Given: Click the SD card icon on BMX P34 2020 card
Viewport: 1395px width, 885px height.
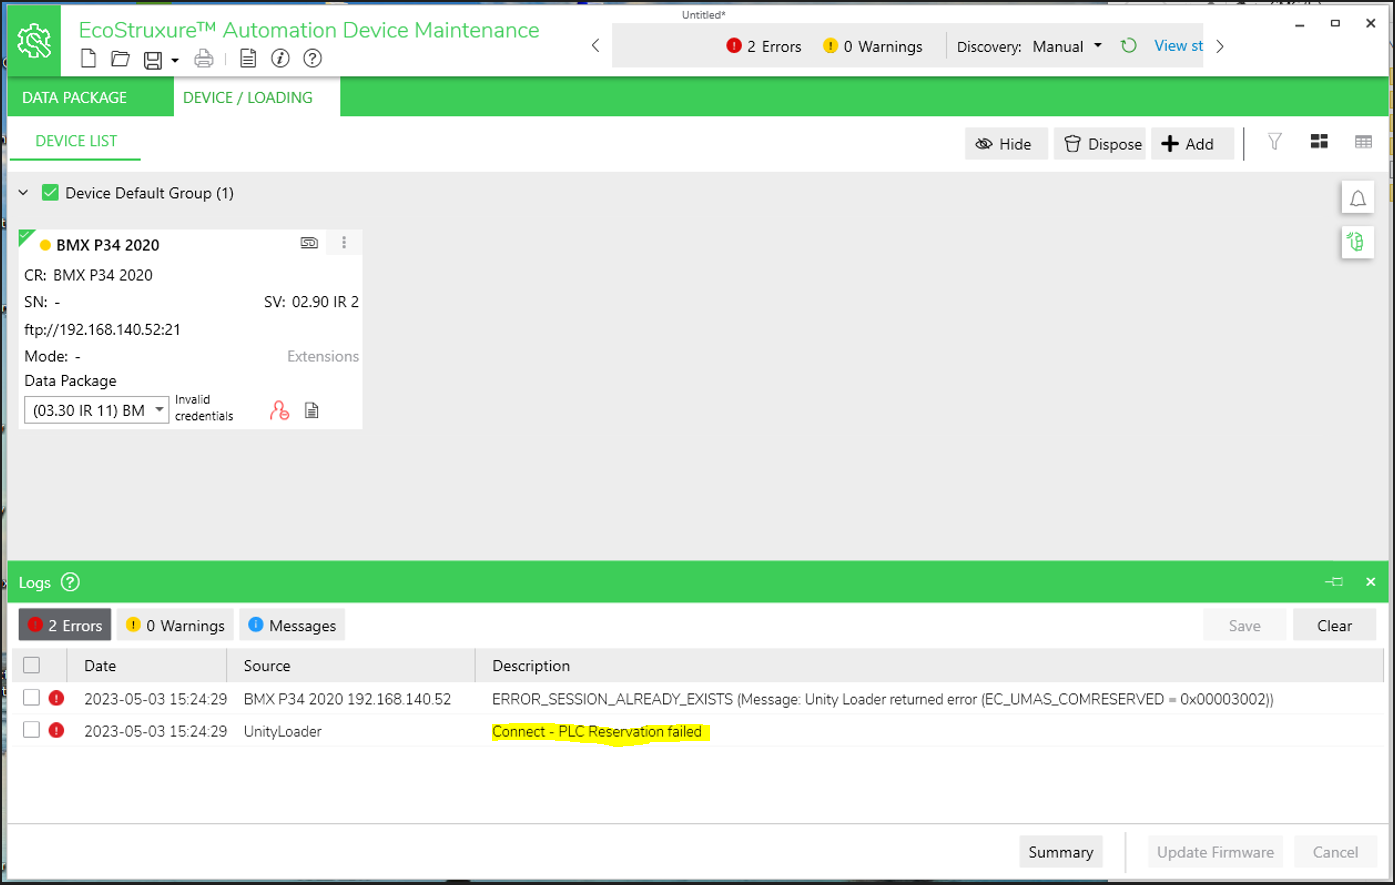Looking at the screenshot, I should pos(309,243).
